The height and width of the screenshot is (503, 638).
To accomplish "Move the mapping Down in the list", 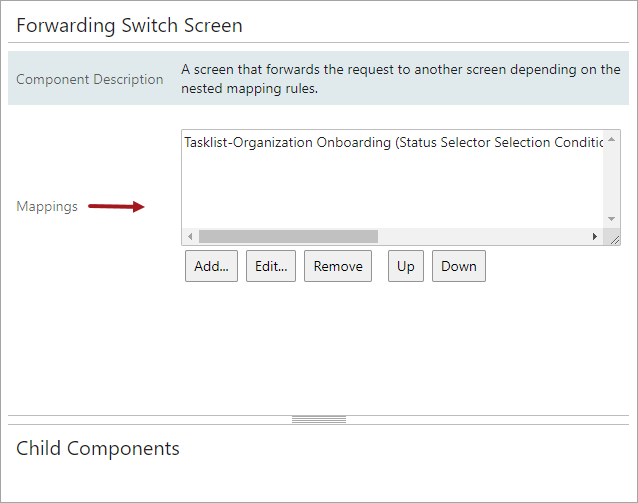I will [x=459, y=266].
